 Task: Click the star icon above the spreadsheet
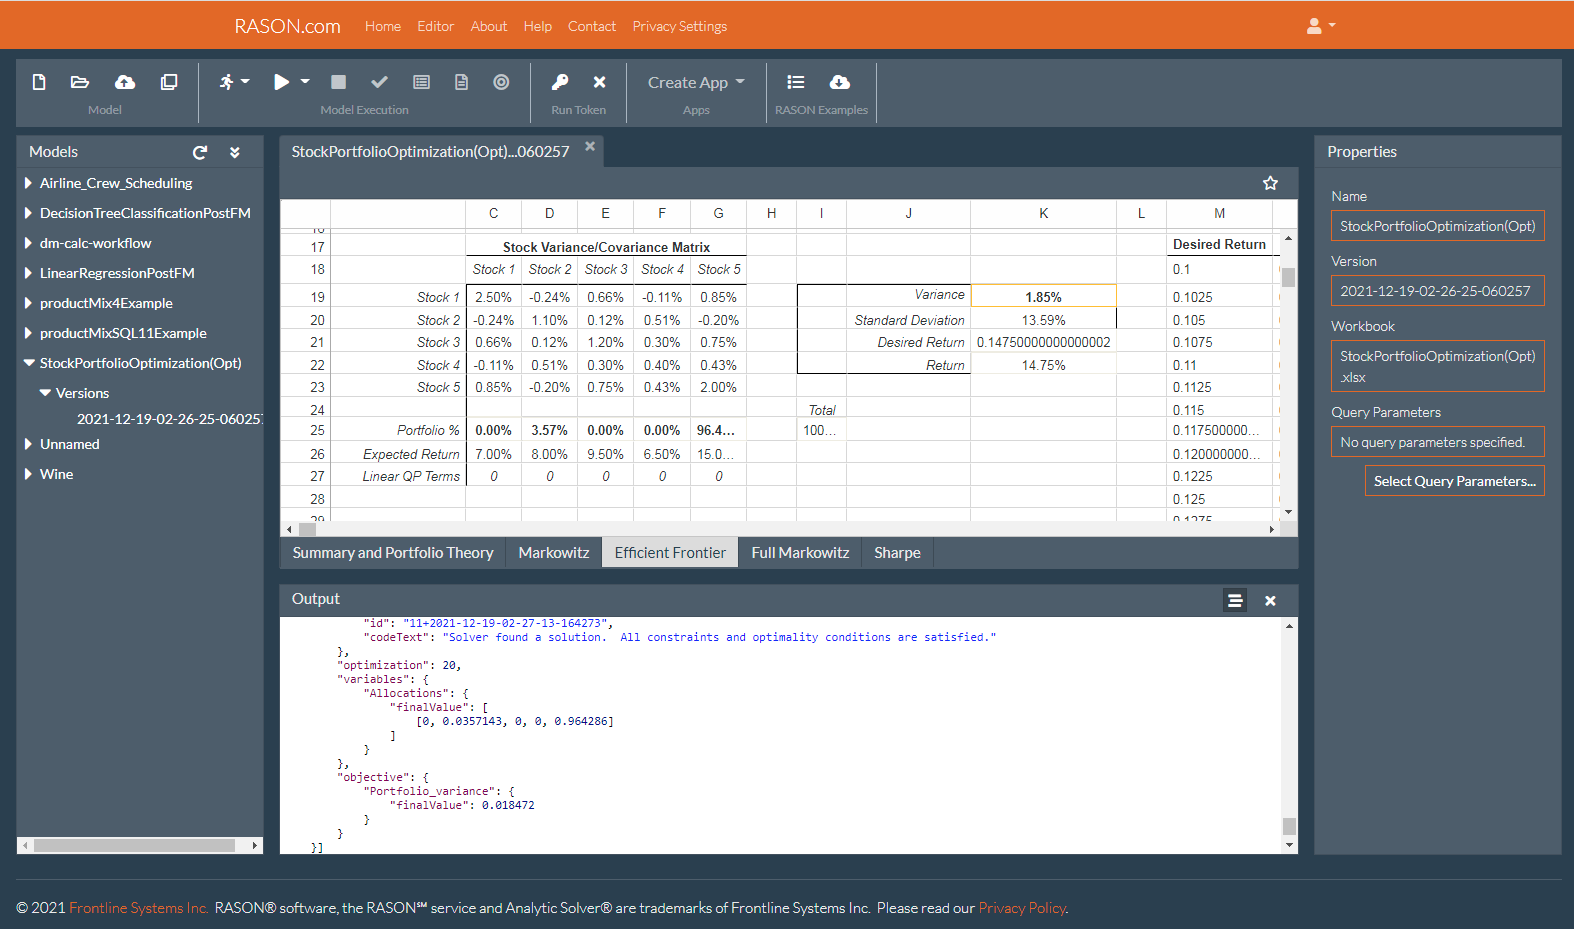1270,183
